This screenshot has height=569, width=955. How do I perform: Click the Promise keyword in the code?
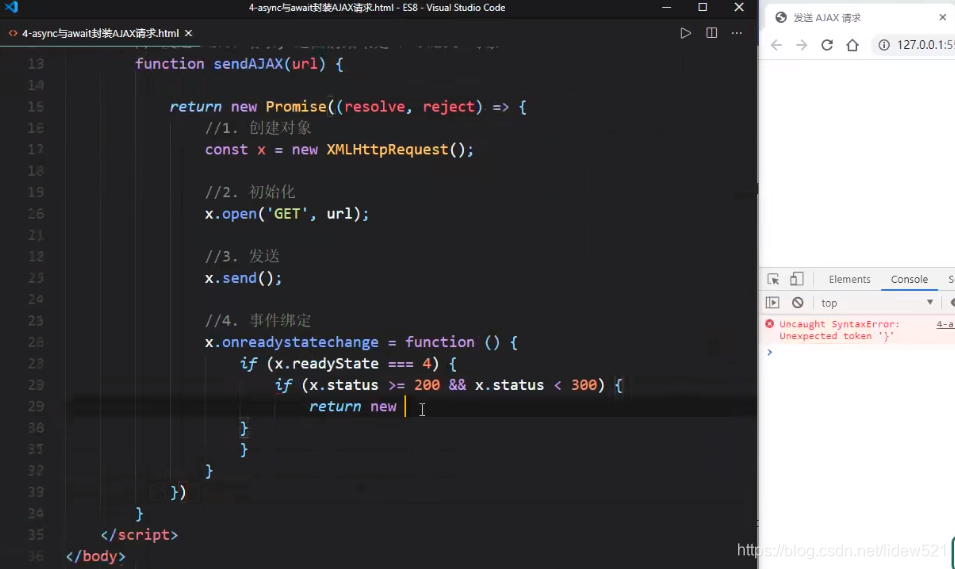pos(296,107)
